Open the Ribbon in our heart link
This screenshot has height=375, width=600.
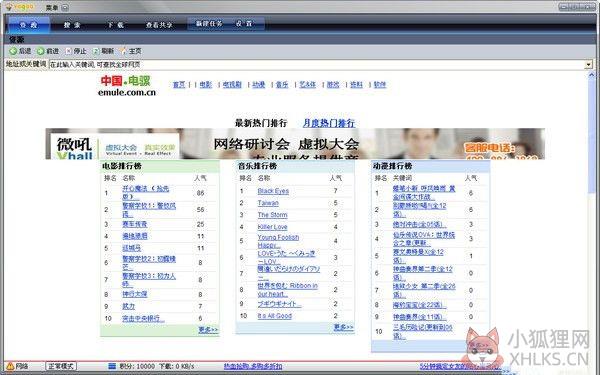287,290
